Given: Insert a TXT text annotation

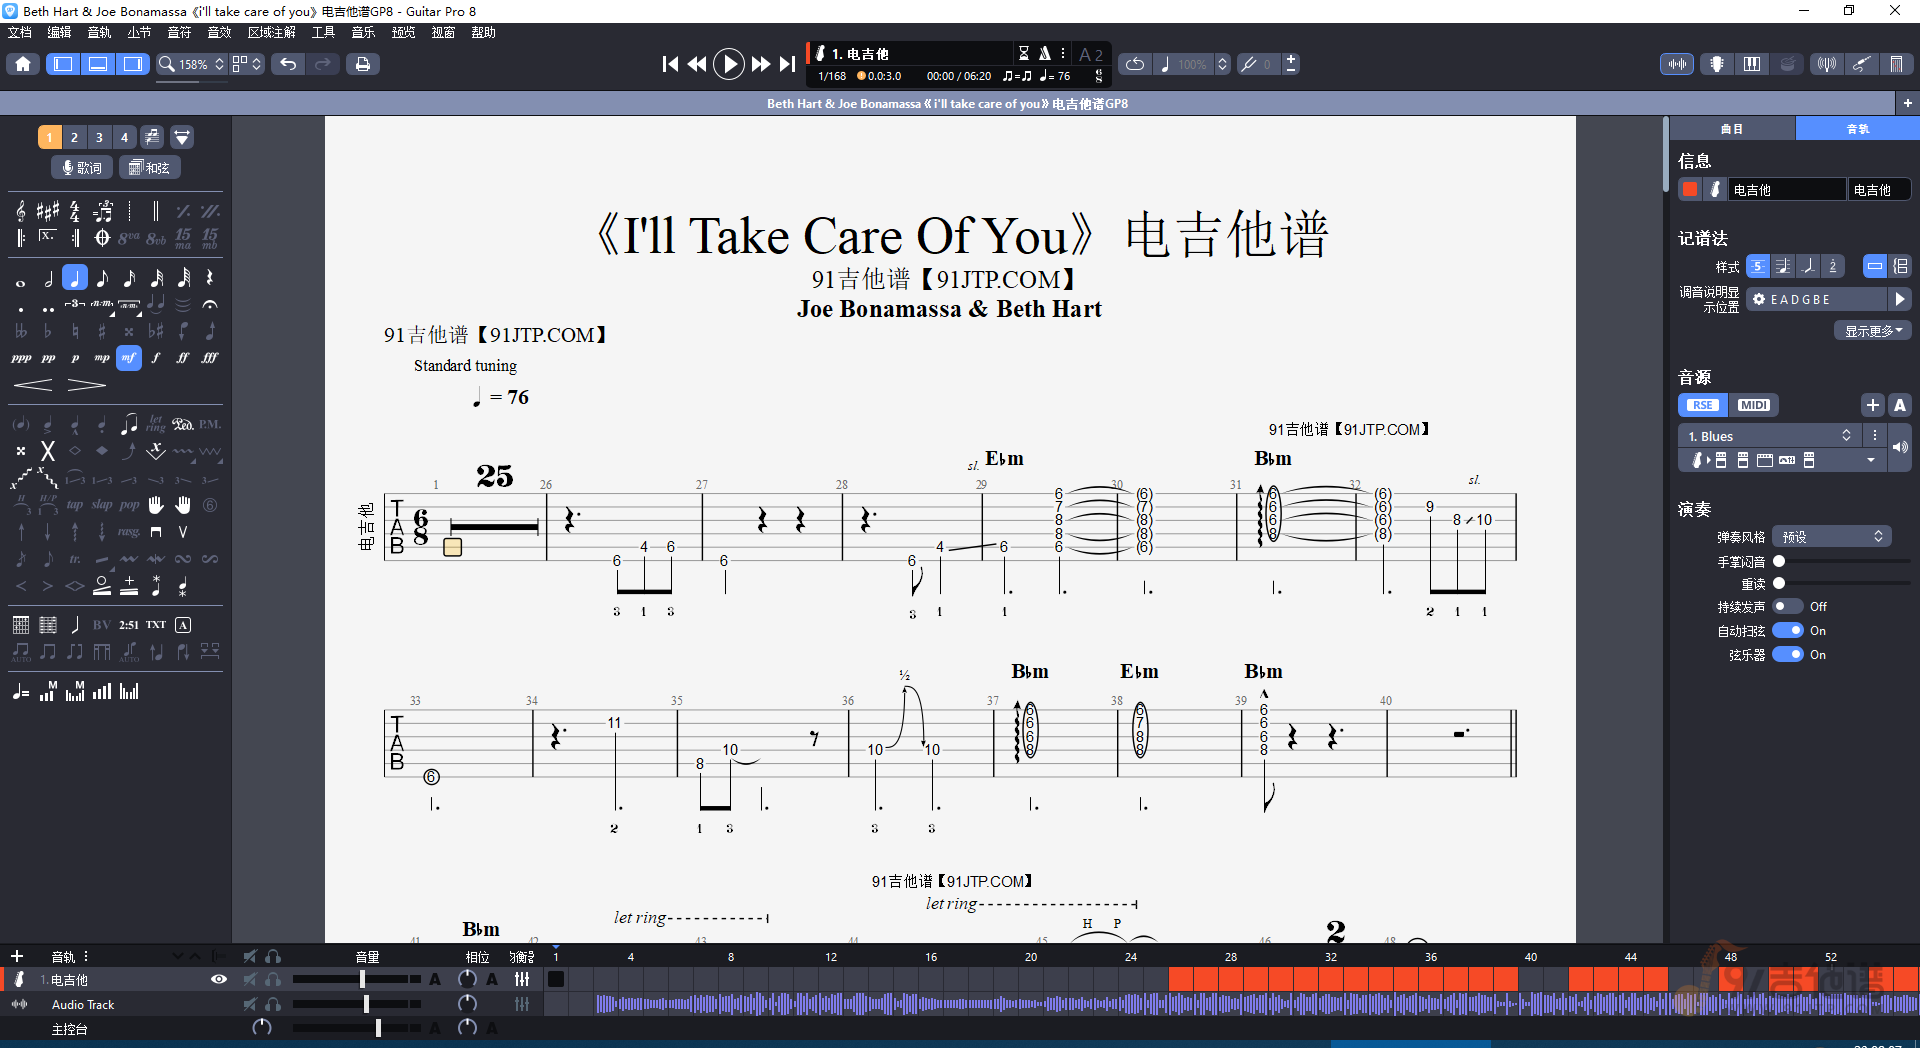Looking at the screenshot, I should coord(156,625).
